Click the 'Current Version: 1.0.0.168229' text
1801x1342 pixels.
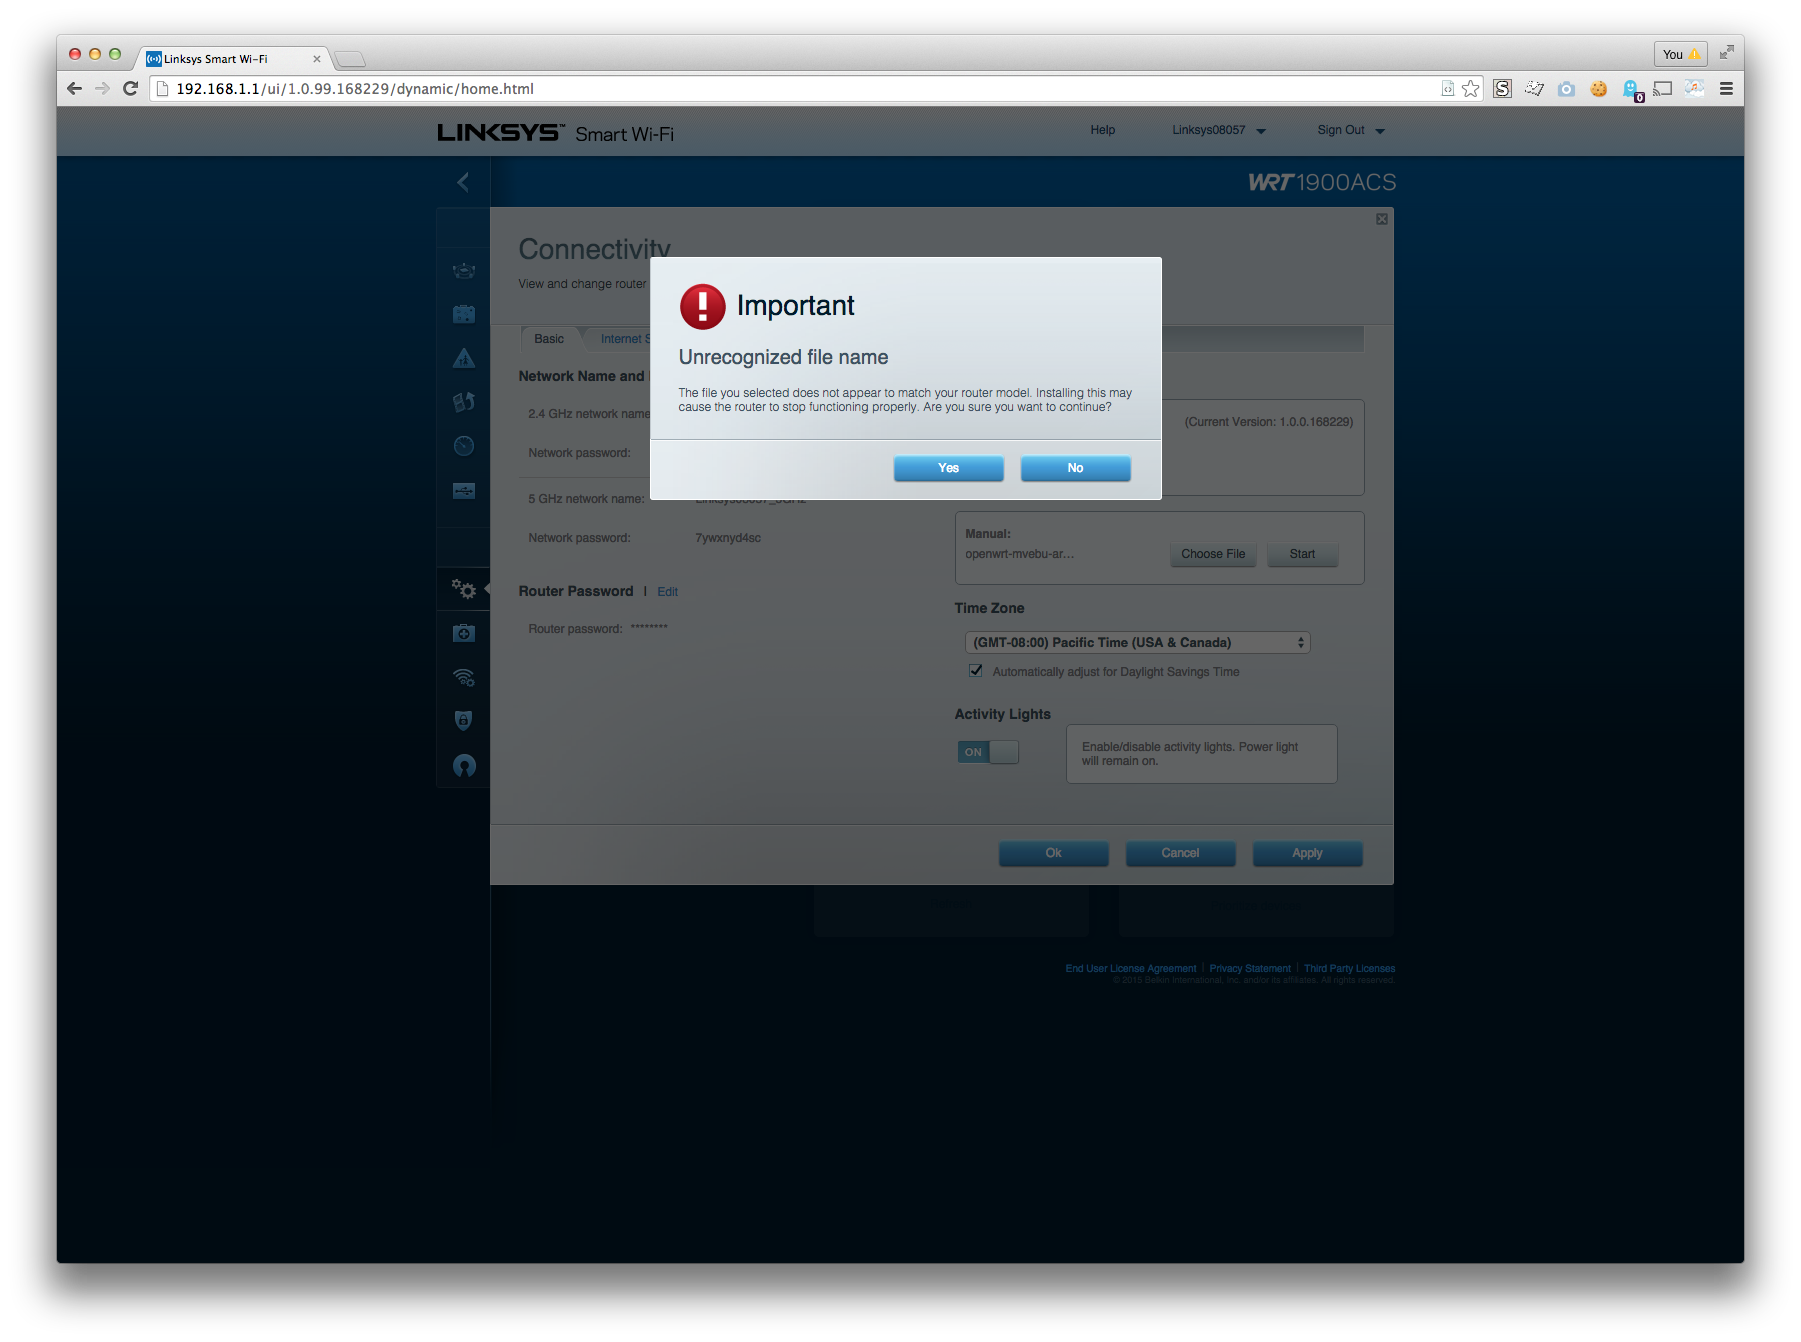(1268, 422)
